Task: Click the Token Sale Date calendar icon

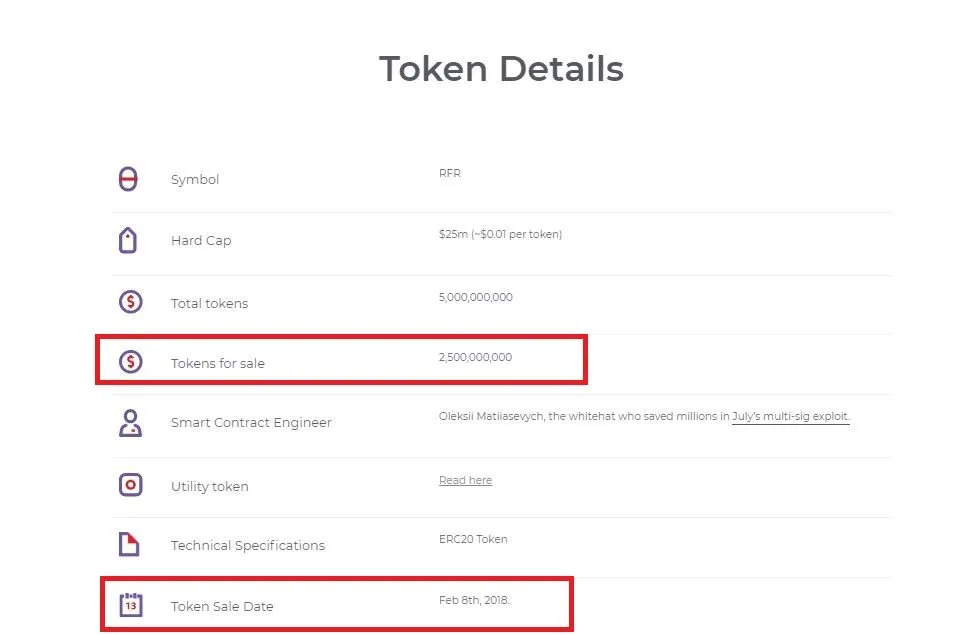Action: click(x=130, y=605)
